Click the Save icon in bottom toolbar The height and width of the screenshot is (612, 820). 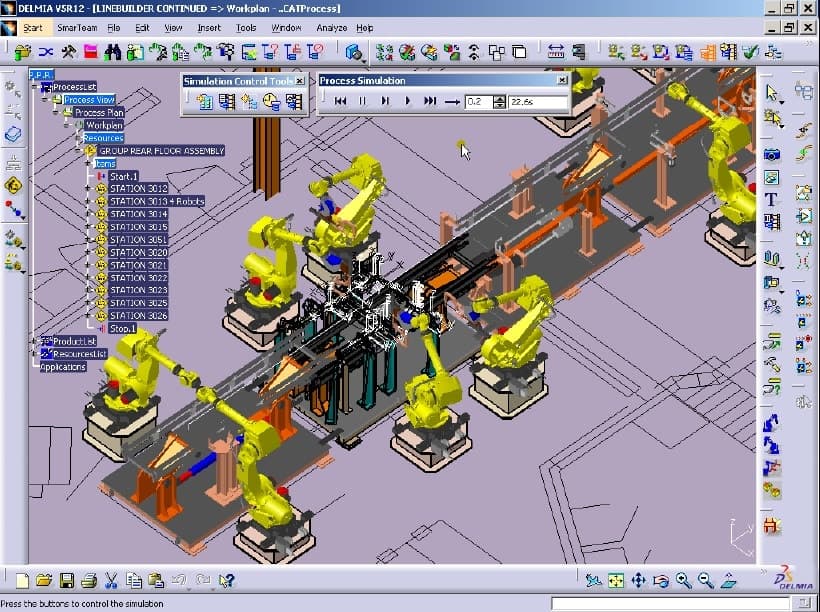[67, 579]
